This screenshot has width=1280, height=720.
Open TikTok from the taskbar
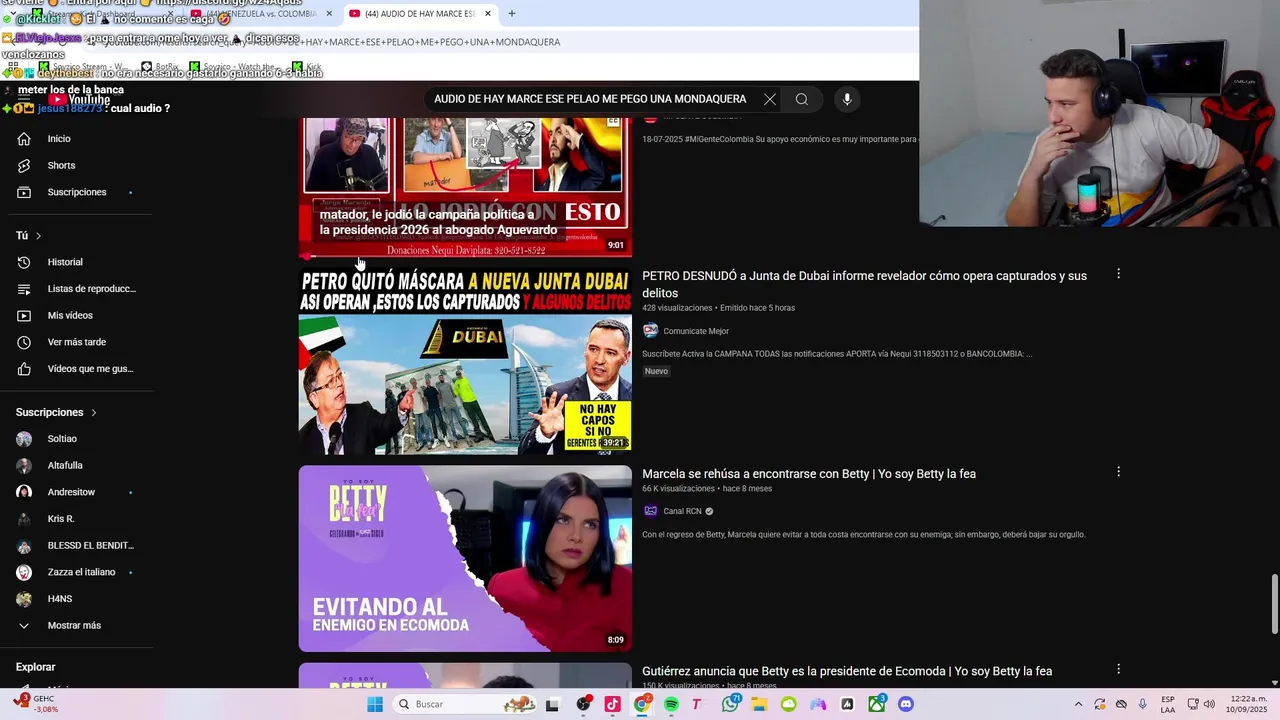(612, 704)
